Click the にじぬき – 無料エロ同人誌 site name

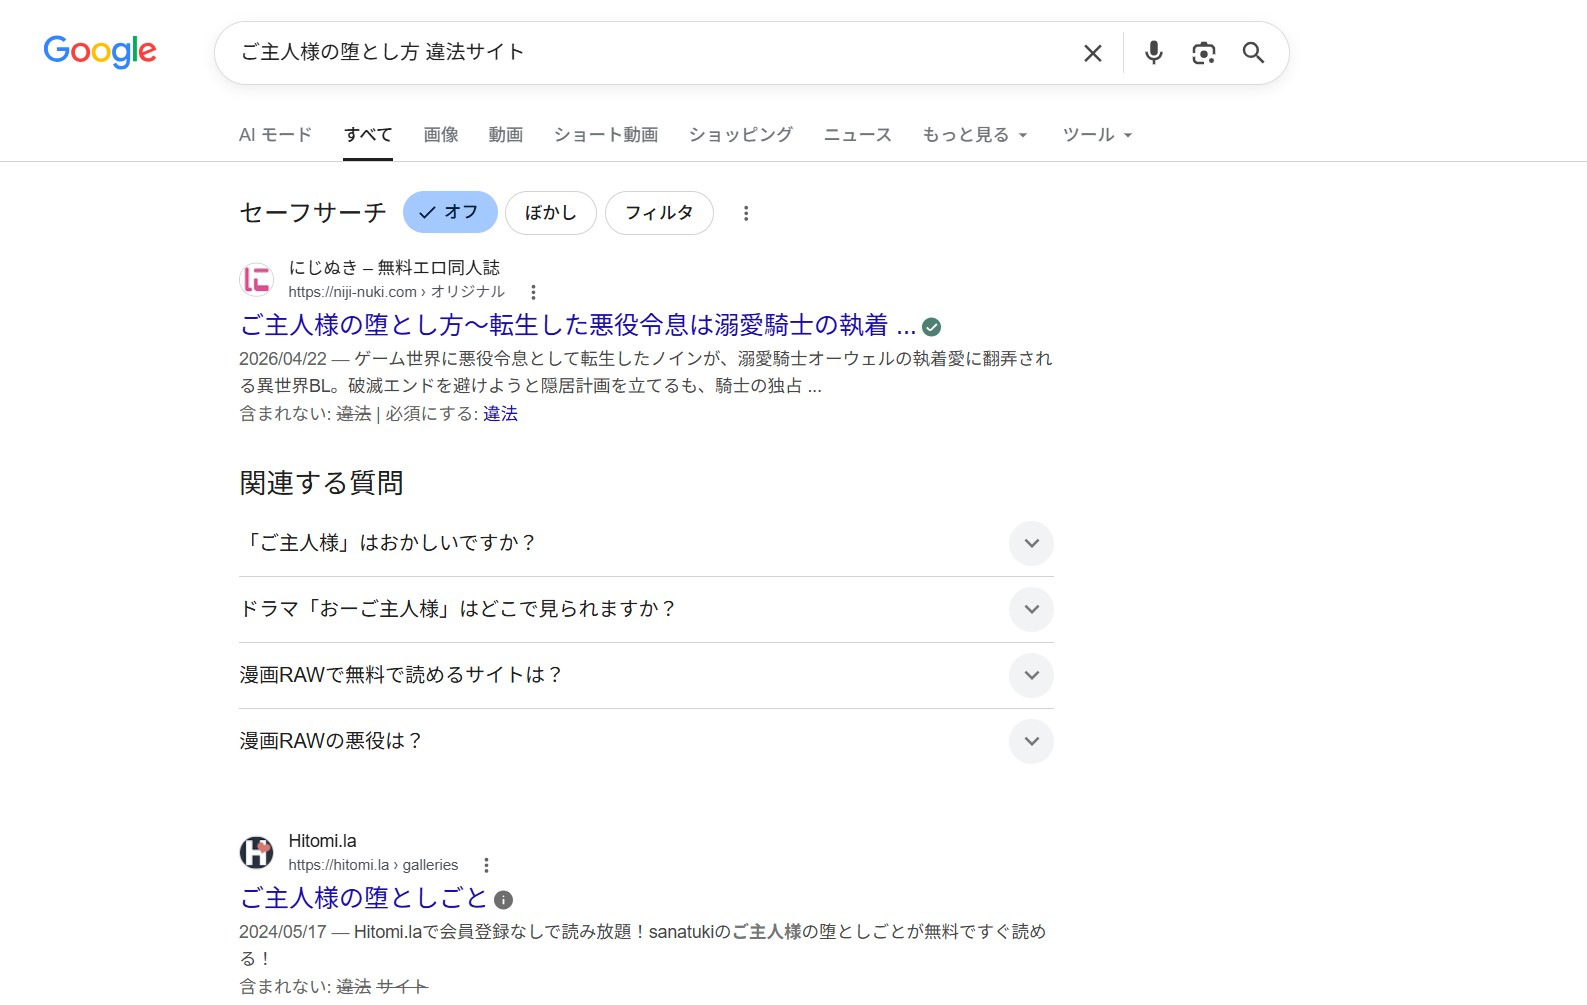[x=394, y=268]
